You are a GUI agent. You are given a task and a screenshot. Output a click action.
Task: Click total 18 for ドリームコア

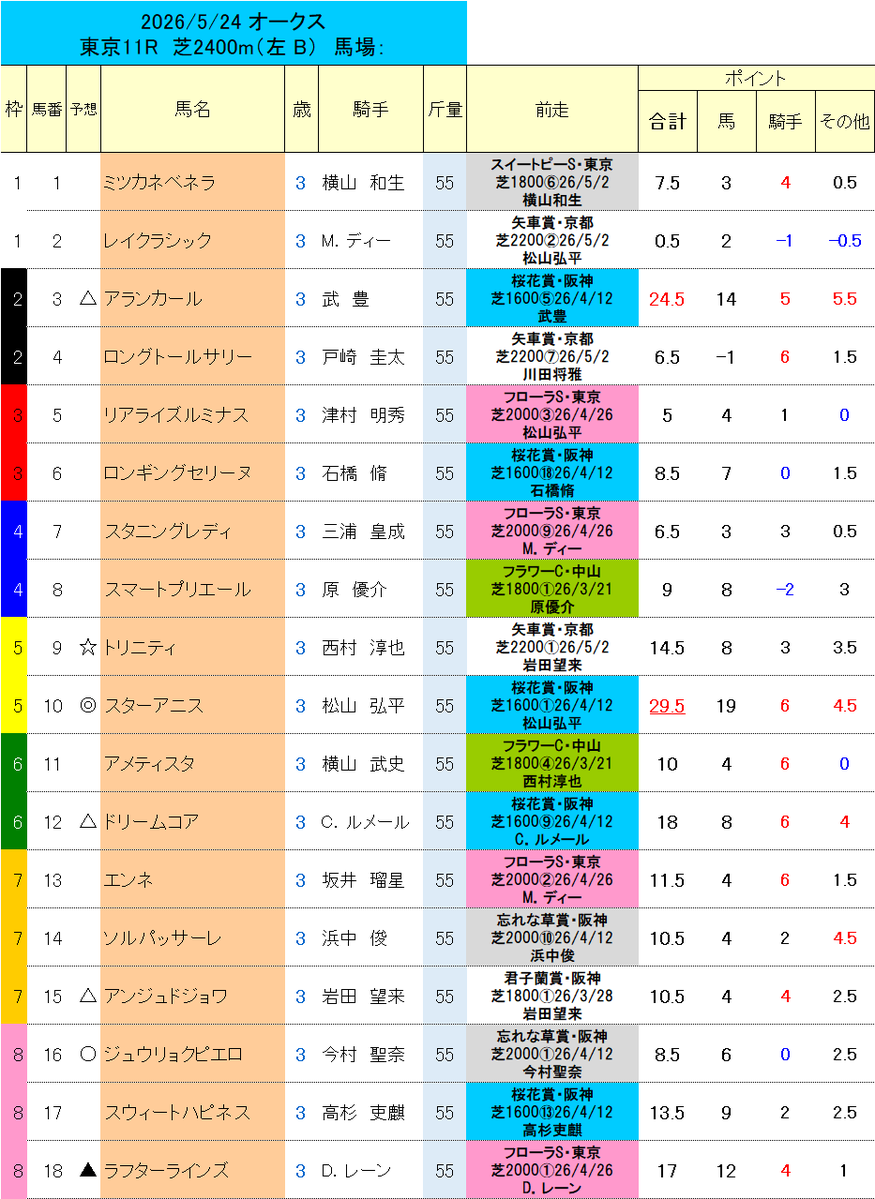tap(667, 822)
